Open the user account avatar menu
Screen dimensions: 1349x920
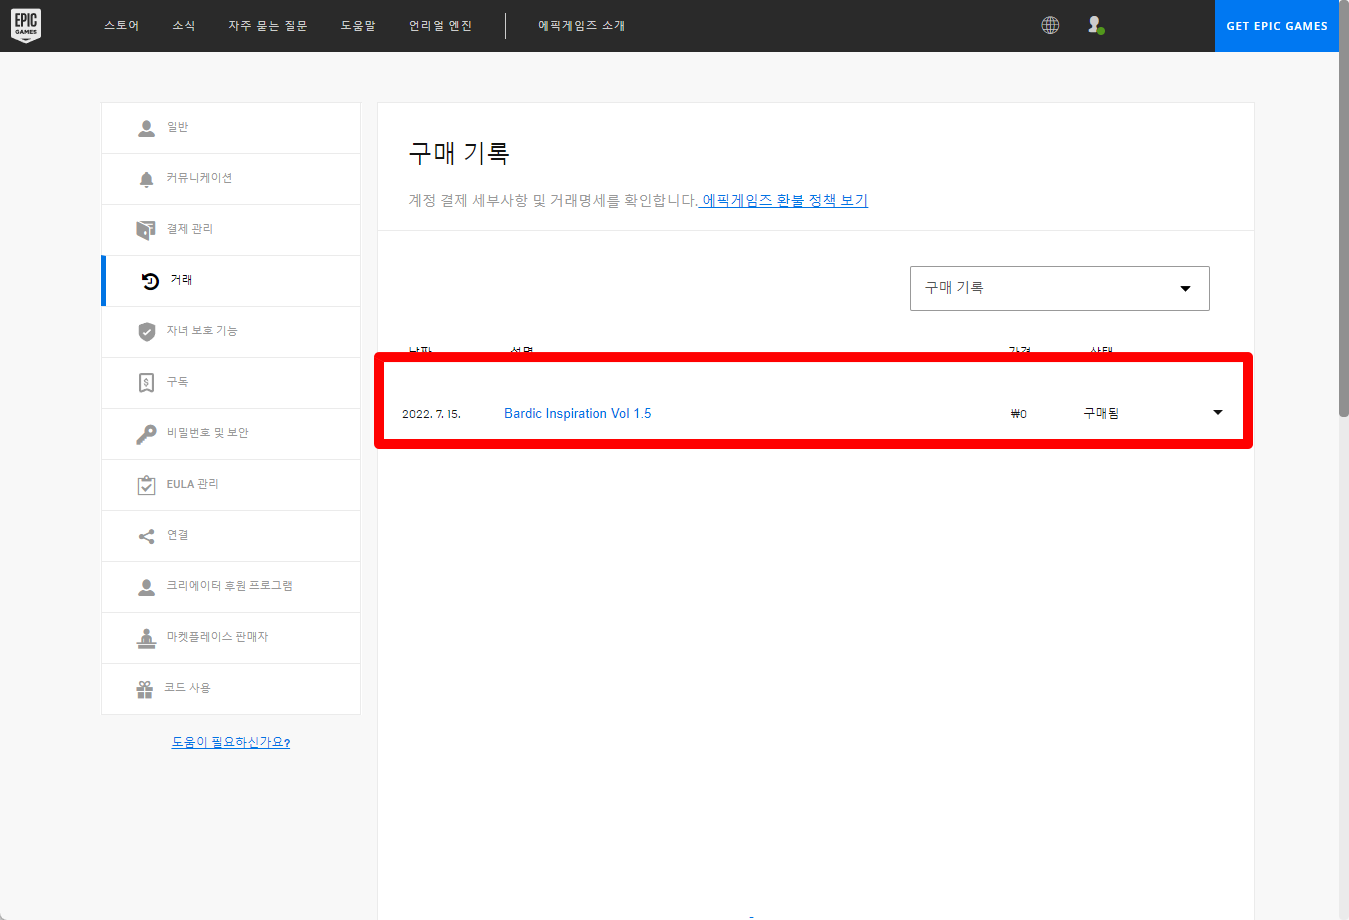click(1096, 25)
